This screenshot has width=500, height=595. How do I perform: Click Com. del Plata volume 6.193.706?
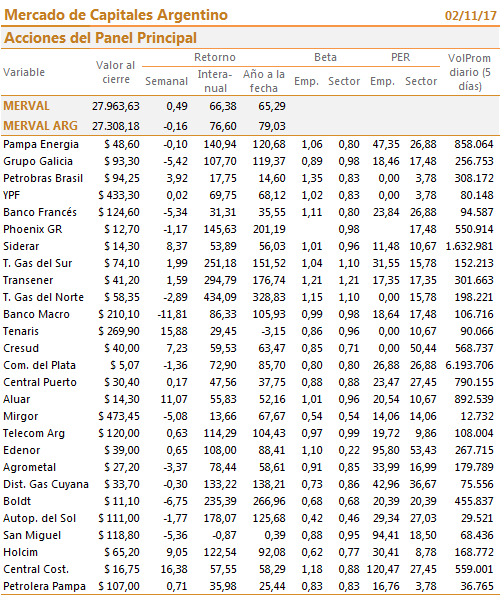click(469, 365)
